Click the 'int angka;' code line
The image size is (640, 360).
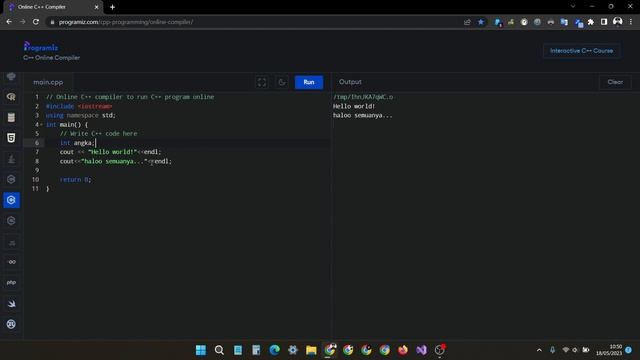pyautogui.click(x=77, y=143)
